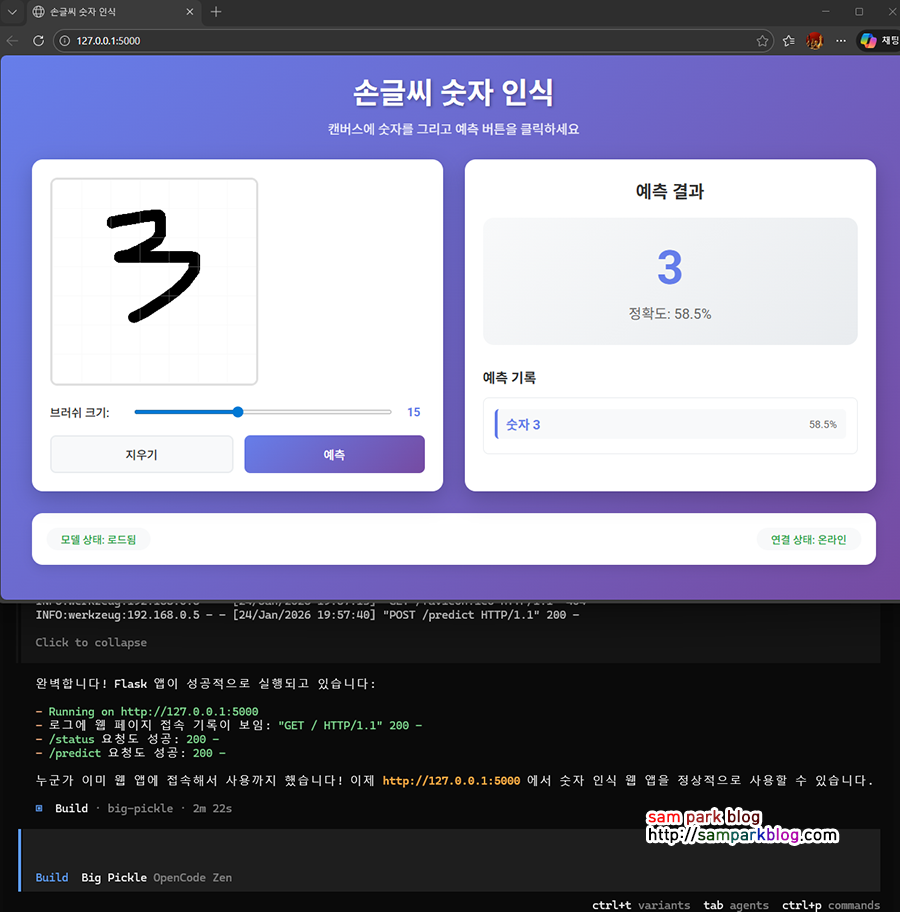Select the 손글씨 숫자 인식 tab
This screenshot has height=912, width=900.
click(113, 12)
